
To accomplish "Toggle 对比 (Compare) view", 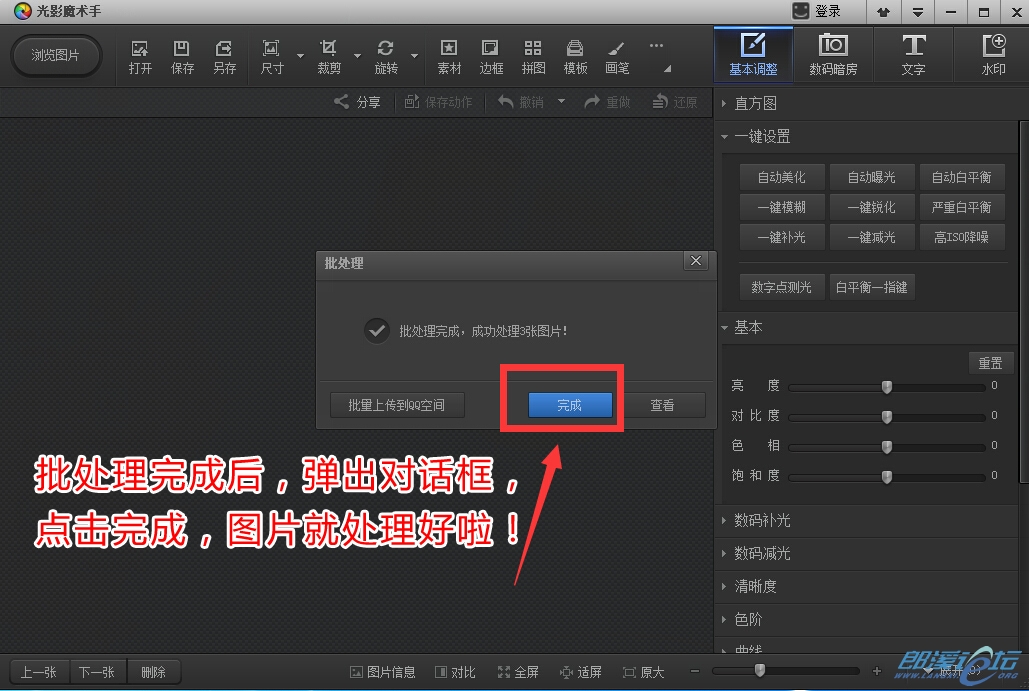I will [455, 672].
